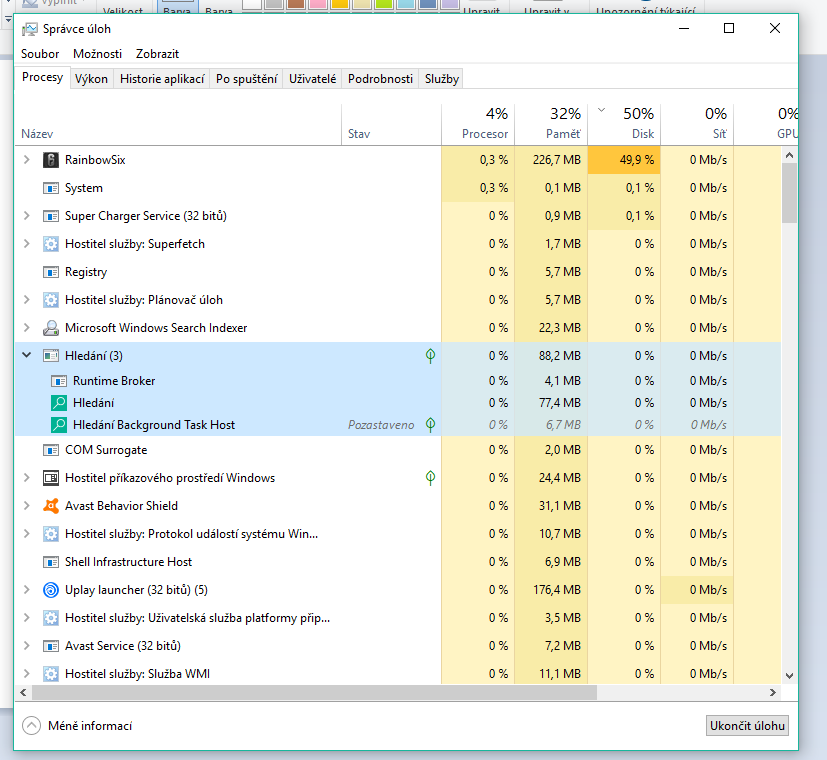
Task: Expand the RainbowSix process group
Action: pos(26,160)
